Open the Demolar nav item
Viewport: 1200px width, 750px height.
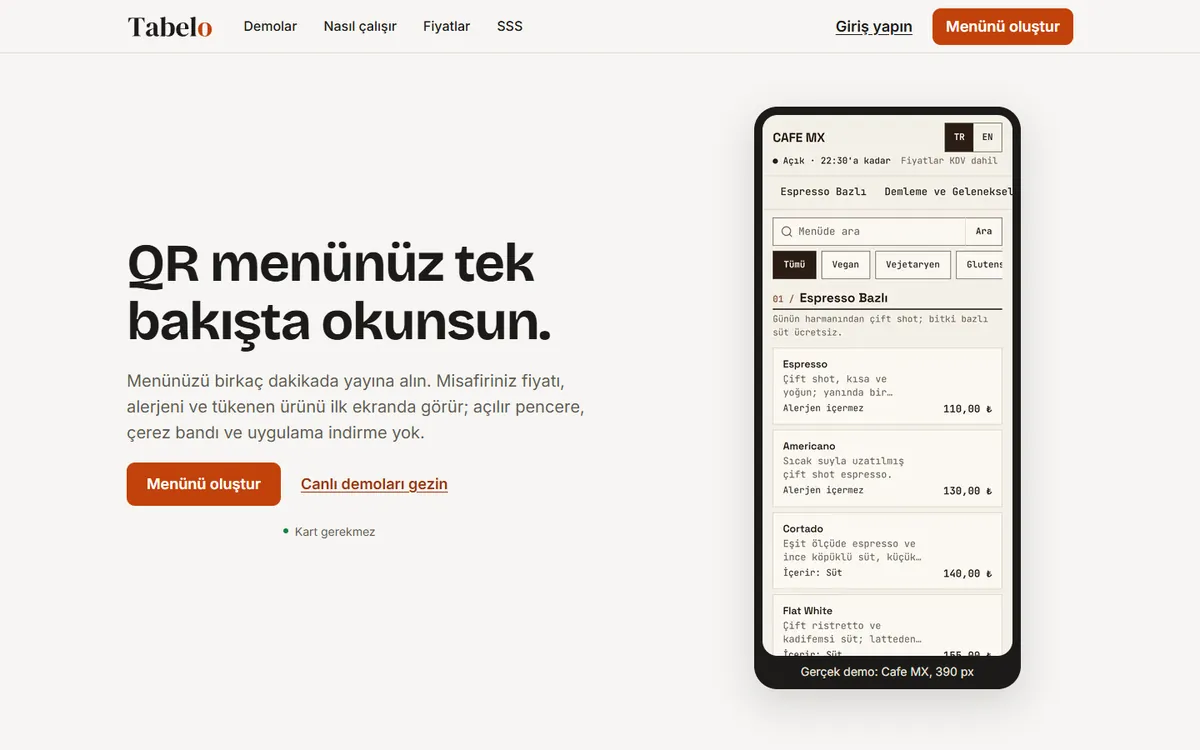tap(270, 26)
